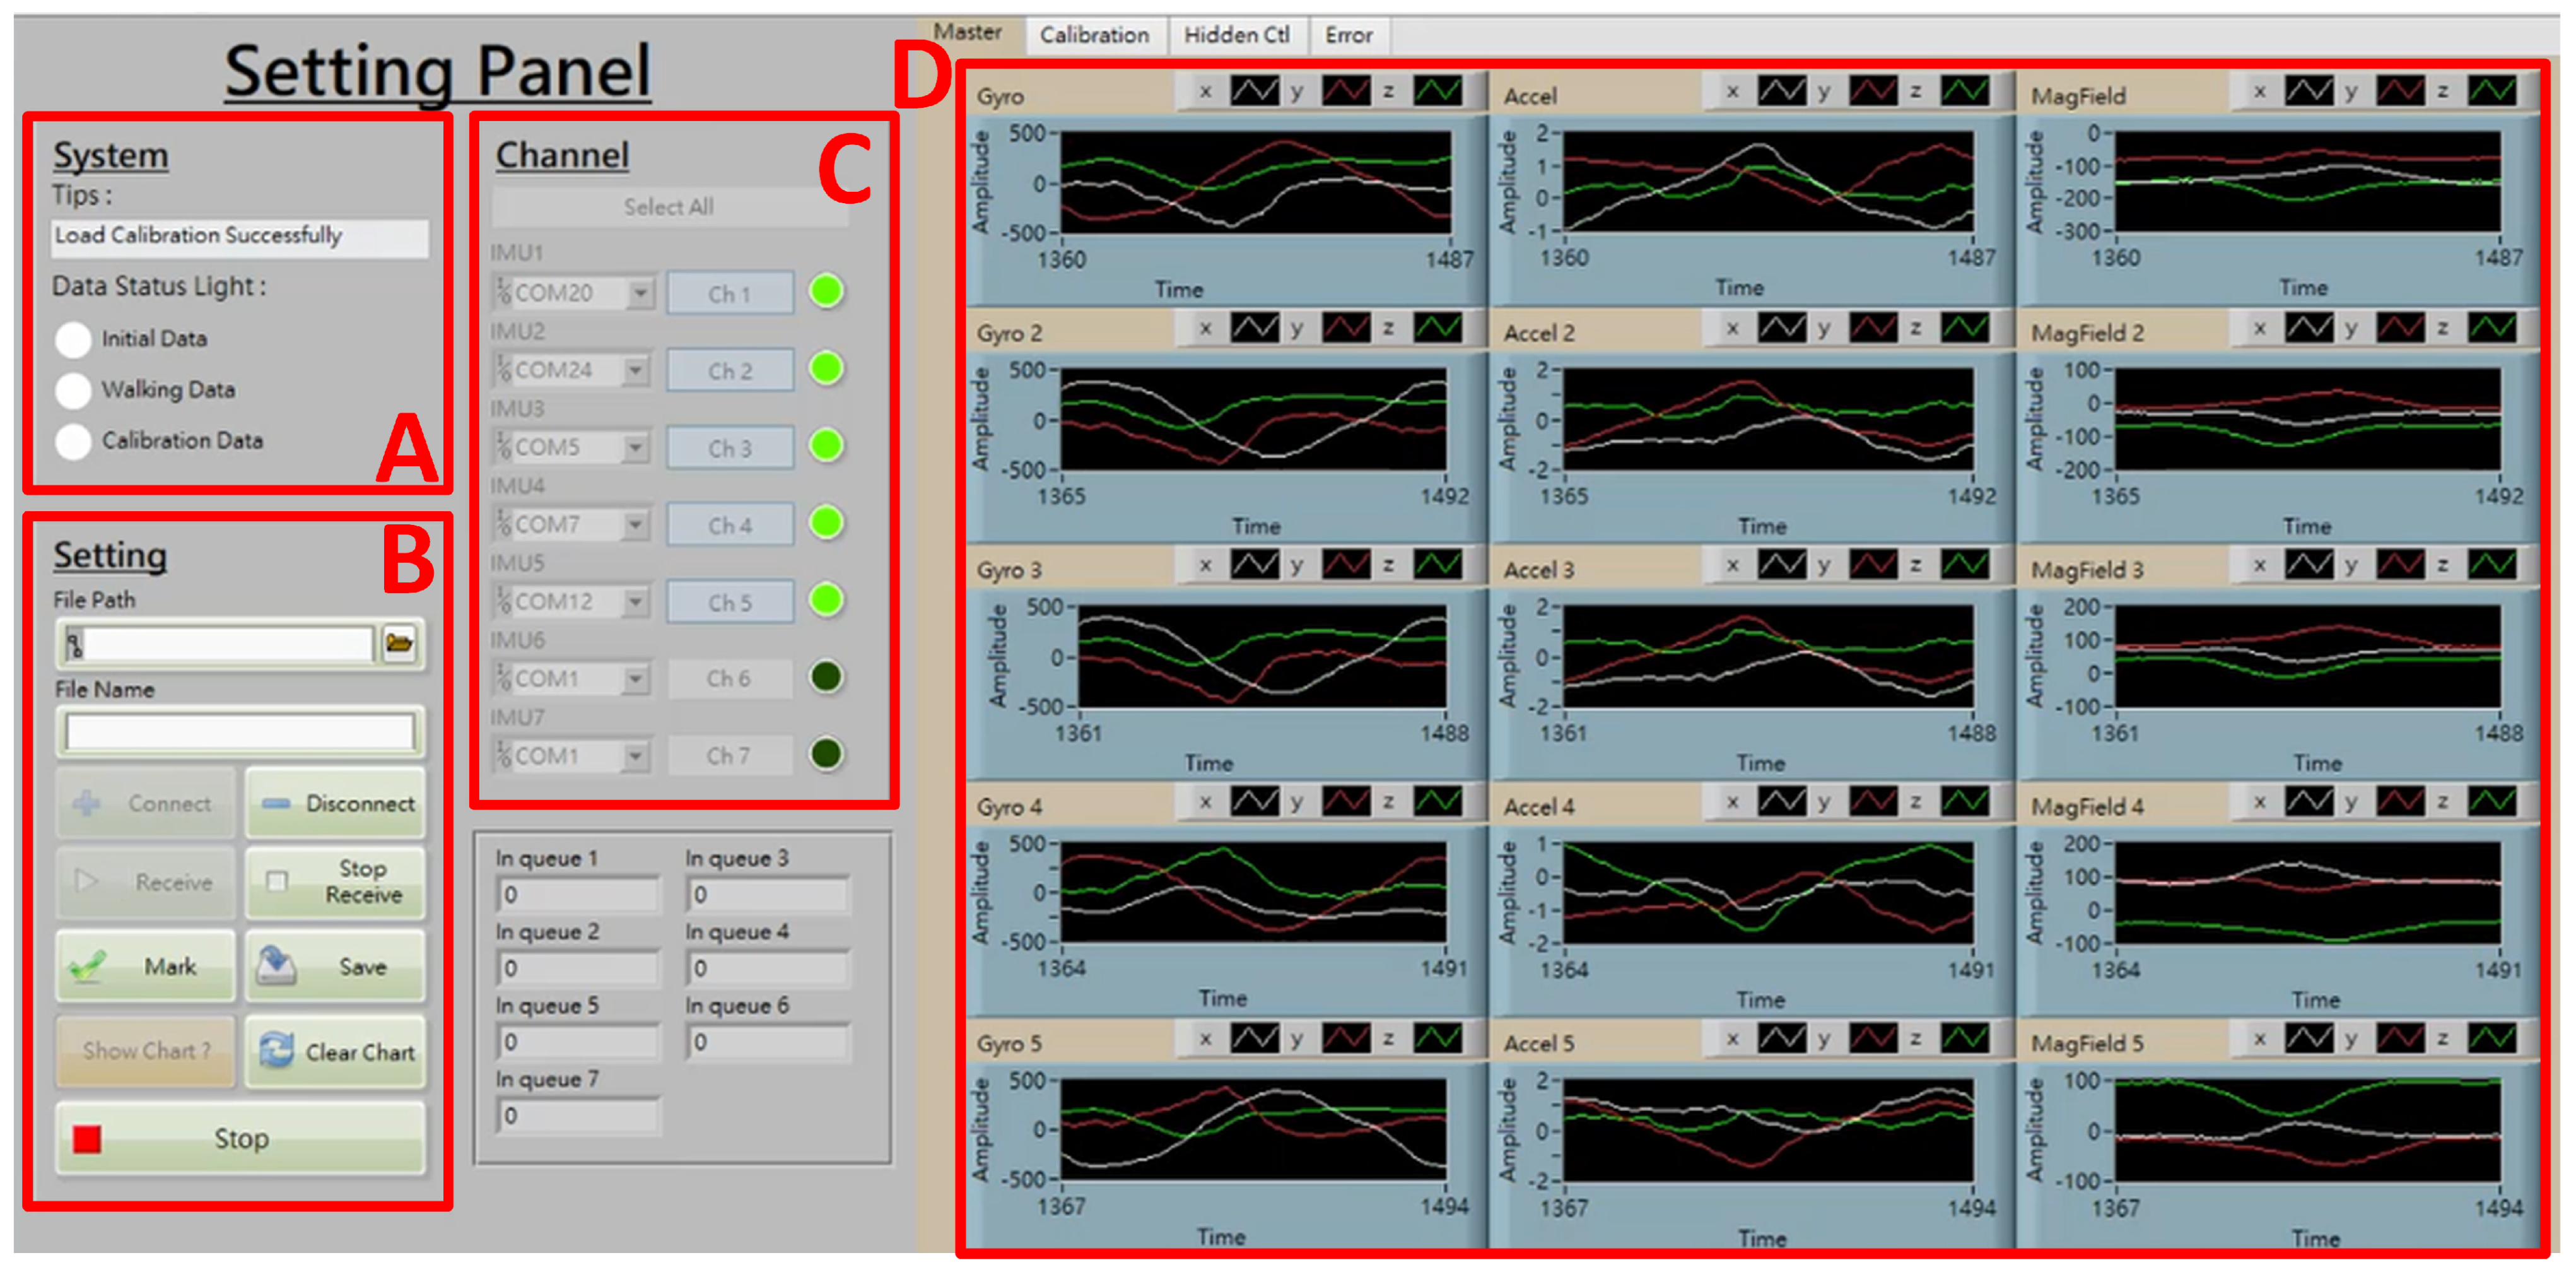Click the folder browse icon beside File Path

399,643
